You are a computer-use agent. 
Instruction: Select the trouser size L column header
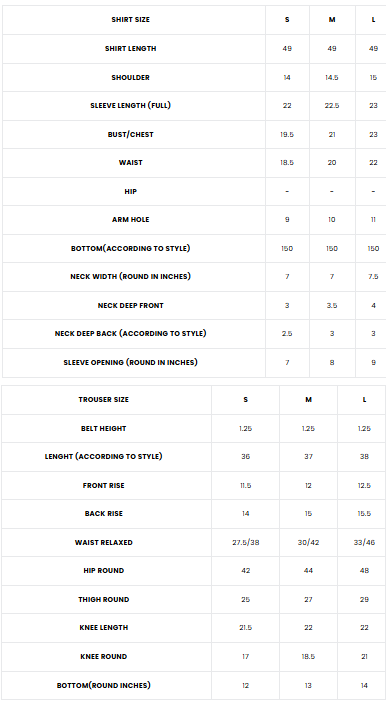364,400
